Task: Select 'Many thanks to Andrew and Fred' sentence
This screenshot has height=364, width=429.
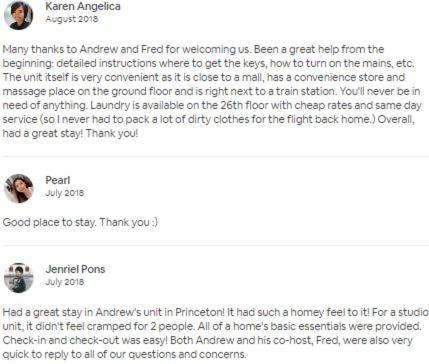Action: coord(127,49)
